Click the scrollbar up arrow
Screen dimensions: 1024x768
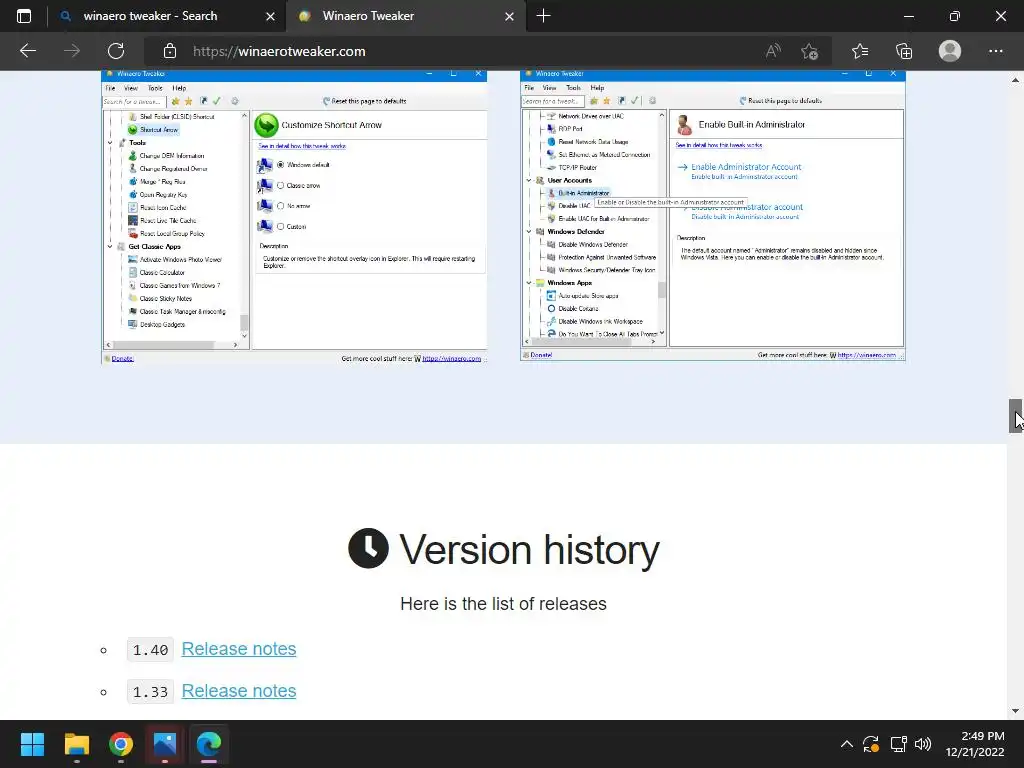click(x=1015, y=80)
